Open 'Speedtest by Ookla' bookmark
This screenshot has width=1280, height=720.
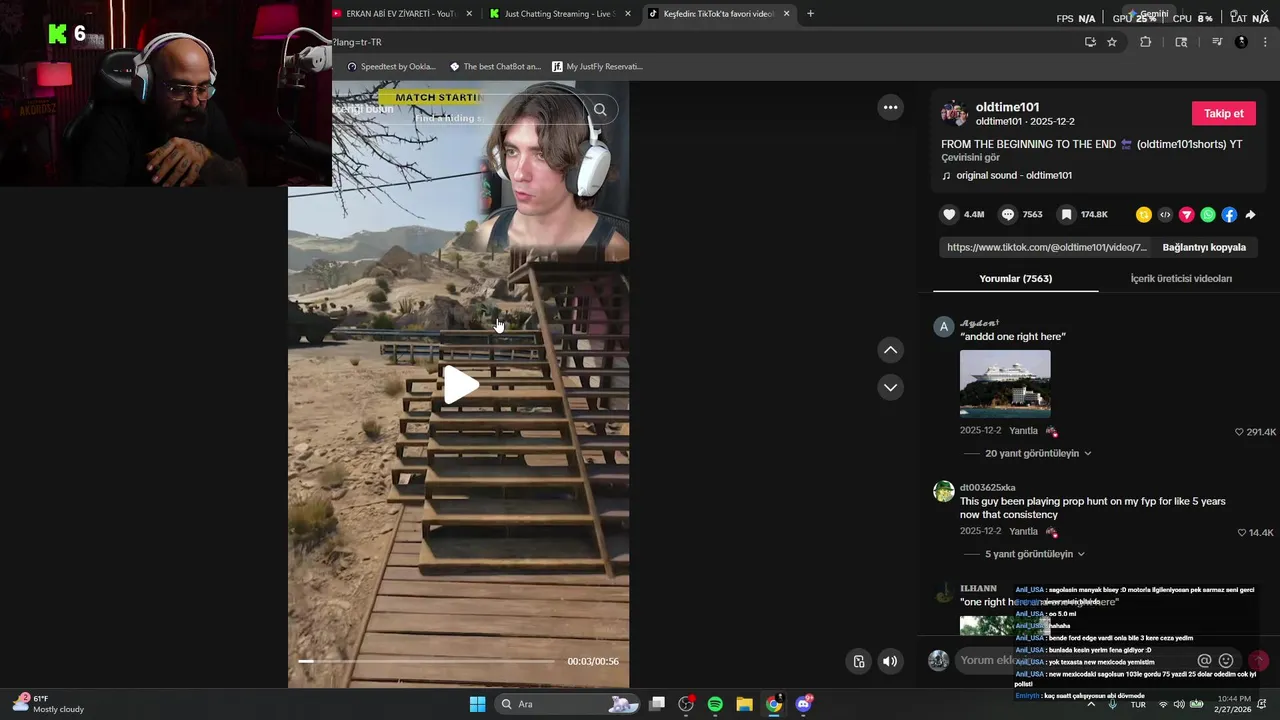391,66
